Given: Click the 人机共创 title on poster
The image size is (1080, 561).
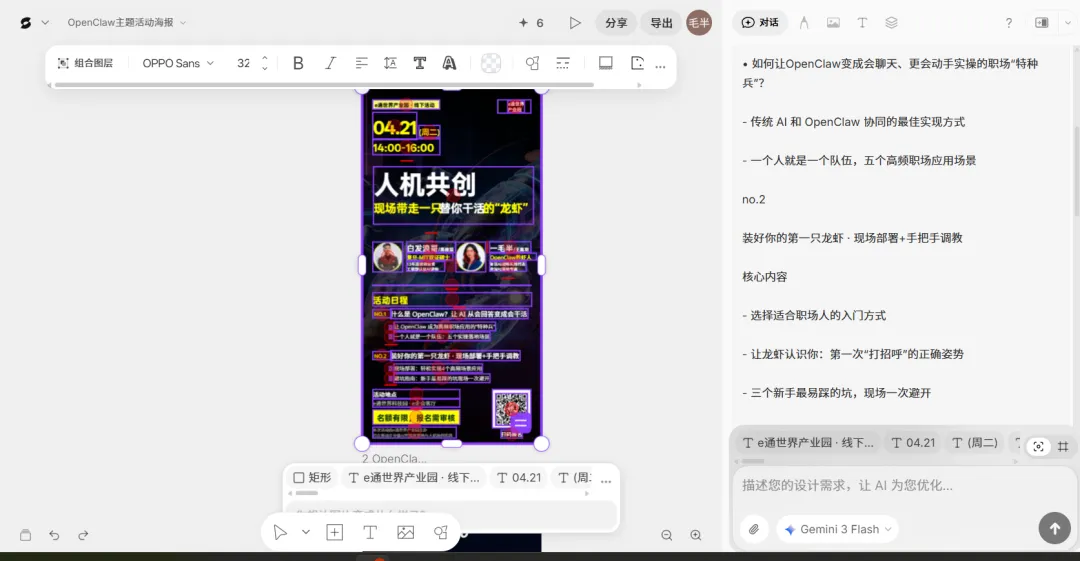Looking at the screenshot, I should [x=425, y=184].
